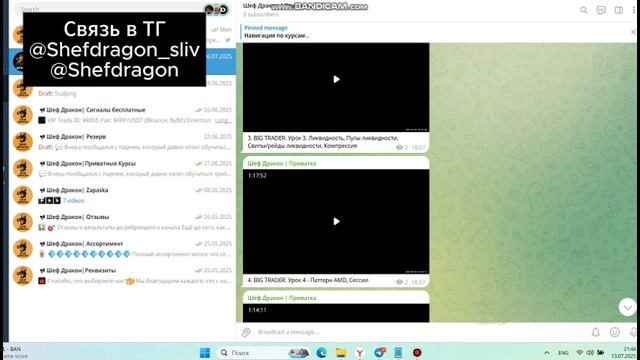The image size is (640, 360).
Task: Open the Шеф Дракон| Отзывы chat
Action: [x=122, y=222]
